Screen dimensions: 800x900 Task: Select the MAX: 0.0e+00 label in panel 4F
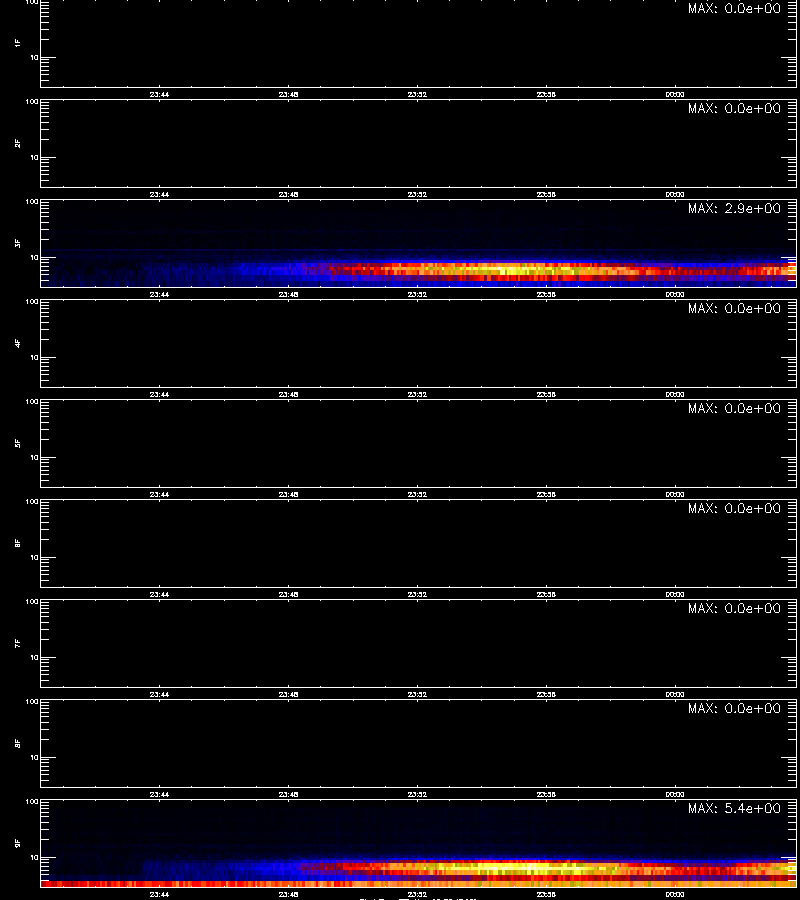click(x=734, y=308)
